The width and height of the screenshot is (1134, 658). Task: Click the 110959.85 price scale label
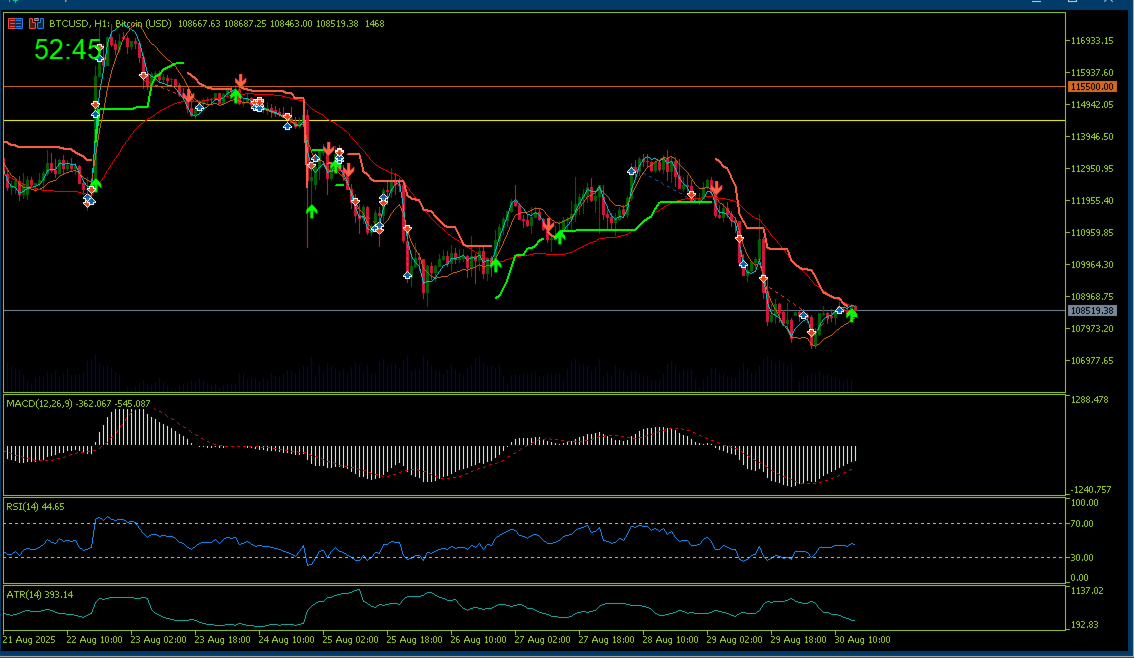[1092, 233]
